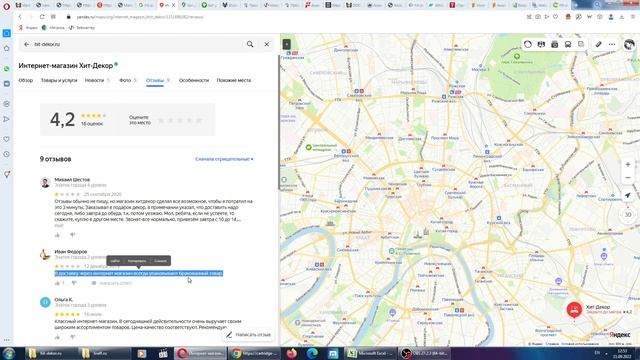Screen dimensions: 640x360
Task: Expand Михаил Шестов's review with ещё
Action: [x=59, y=225]
